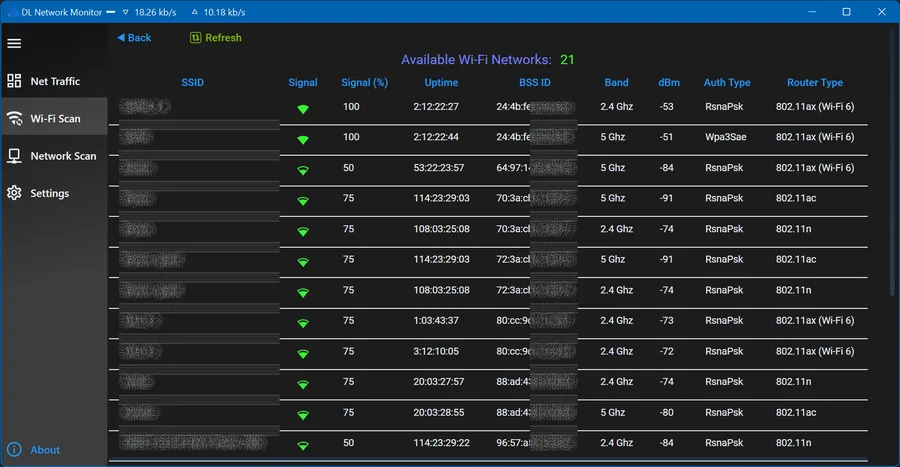The image size is (900, 467).
Task: Sort by the Uptime column header
Action: pyautogui.click(x=441, y=82)
